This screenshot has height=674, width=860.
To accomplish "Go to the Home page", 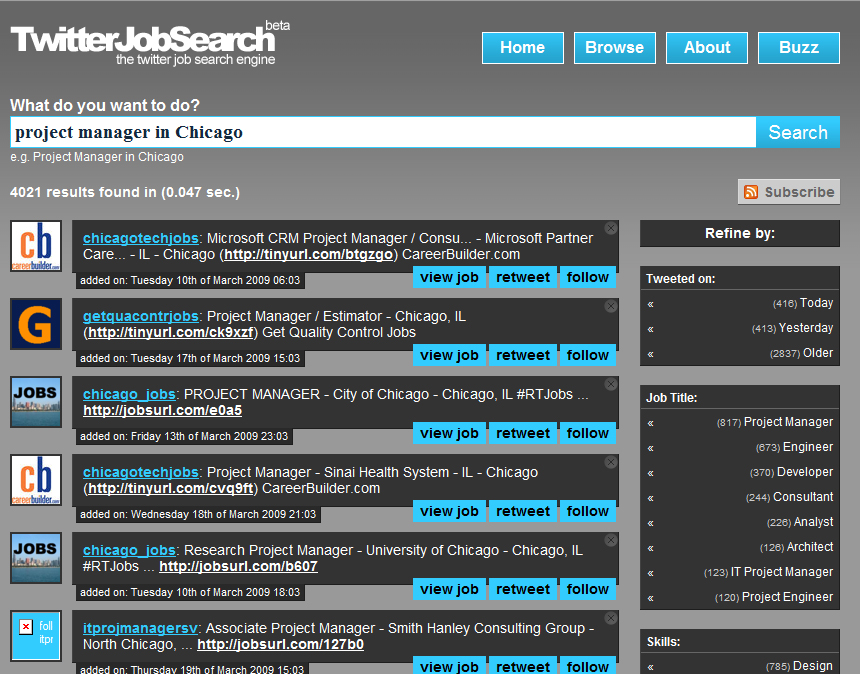I will pos(523,48).
